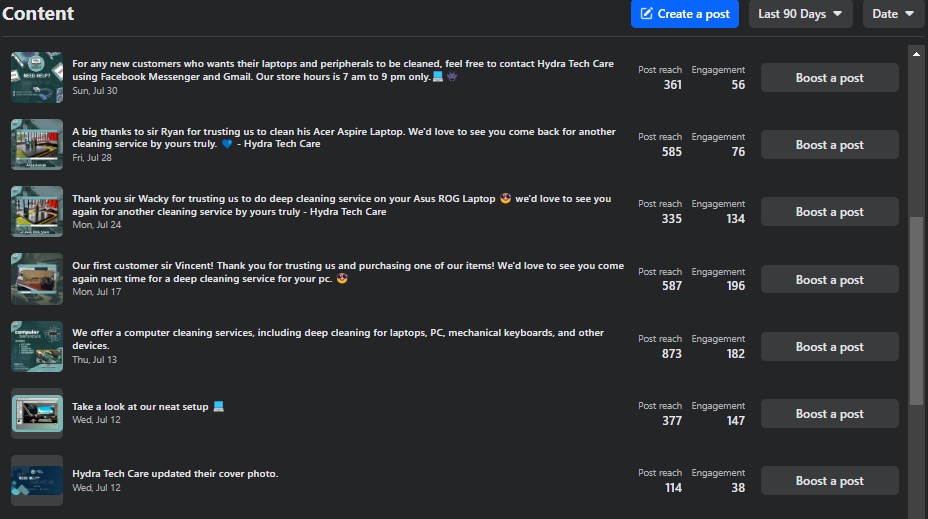The width and height of the screenshot is (928, 519).
Task: Boost the sir Ryan Acer Aspire post
Action: (829, 145)
